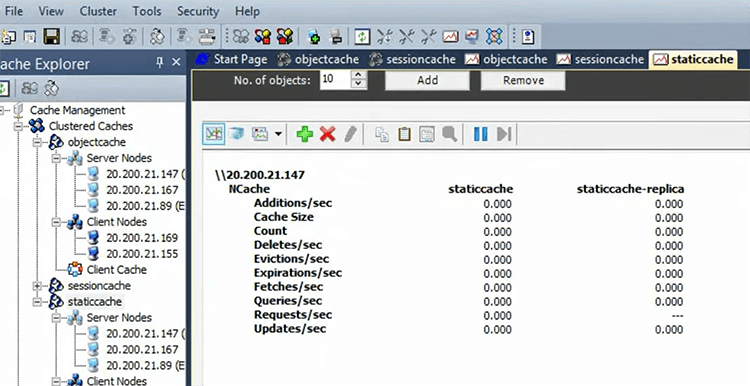Open the File menu
Viewport: 750px width, 386px height.
13,11
